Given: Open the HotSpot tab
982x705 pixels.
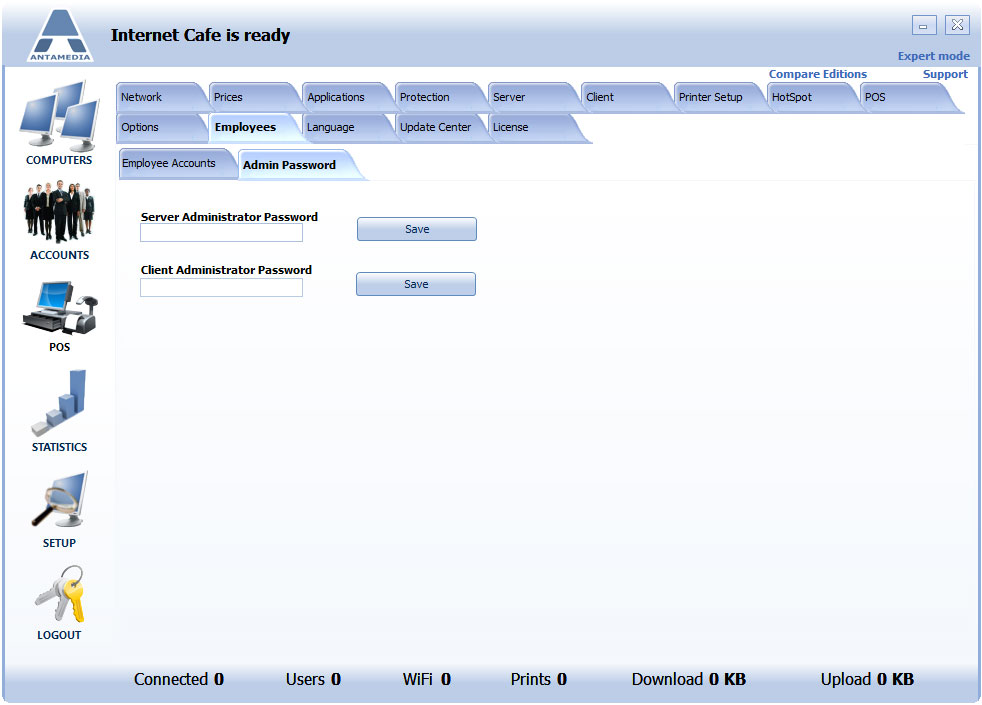Looking at the screenshot, I should (812, 97).
